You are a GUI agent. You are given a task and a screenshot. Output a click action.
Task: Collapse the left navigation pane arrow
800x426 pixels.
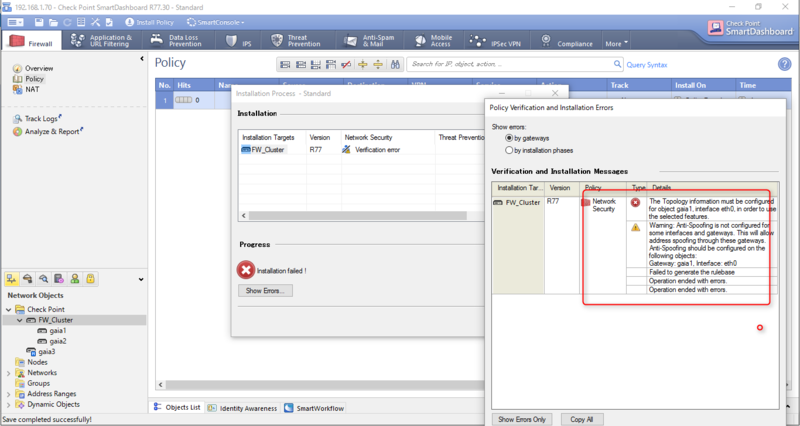[x=142, y=59]
